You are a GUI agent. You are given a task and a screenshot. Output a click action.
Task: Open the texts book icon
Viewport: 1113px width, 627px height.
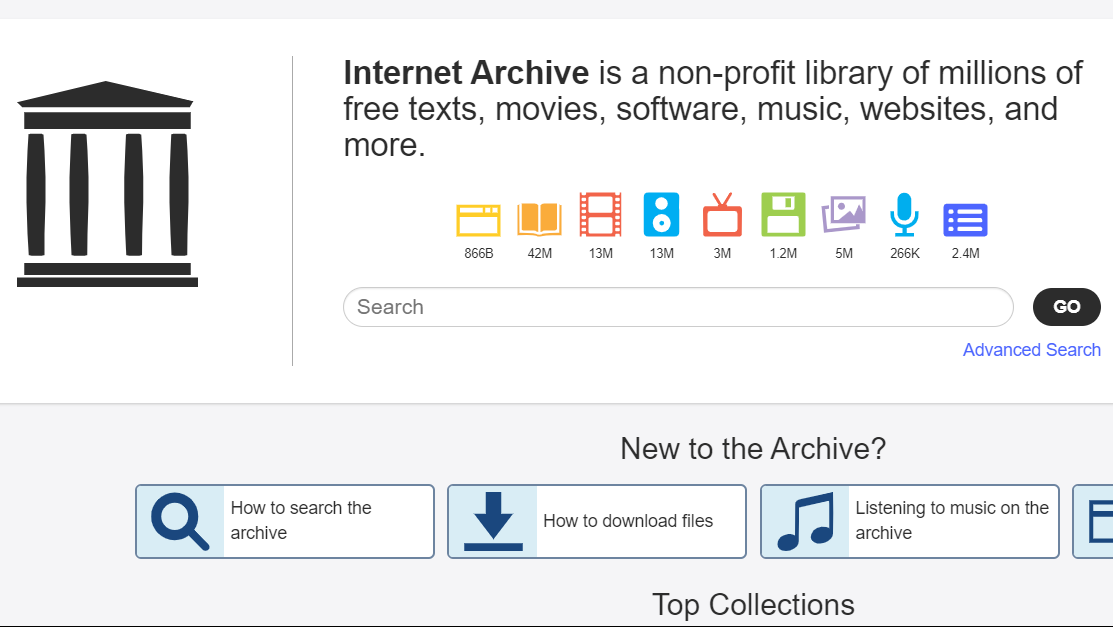(x=539, y=218)
